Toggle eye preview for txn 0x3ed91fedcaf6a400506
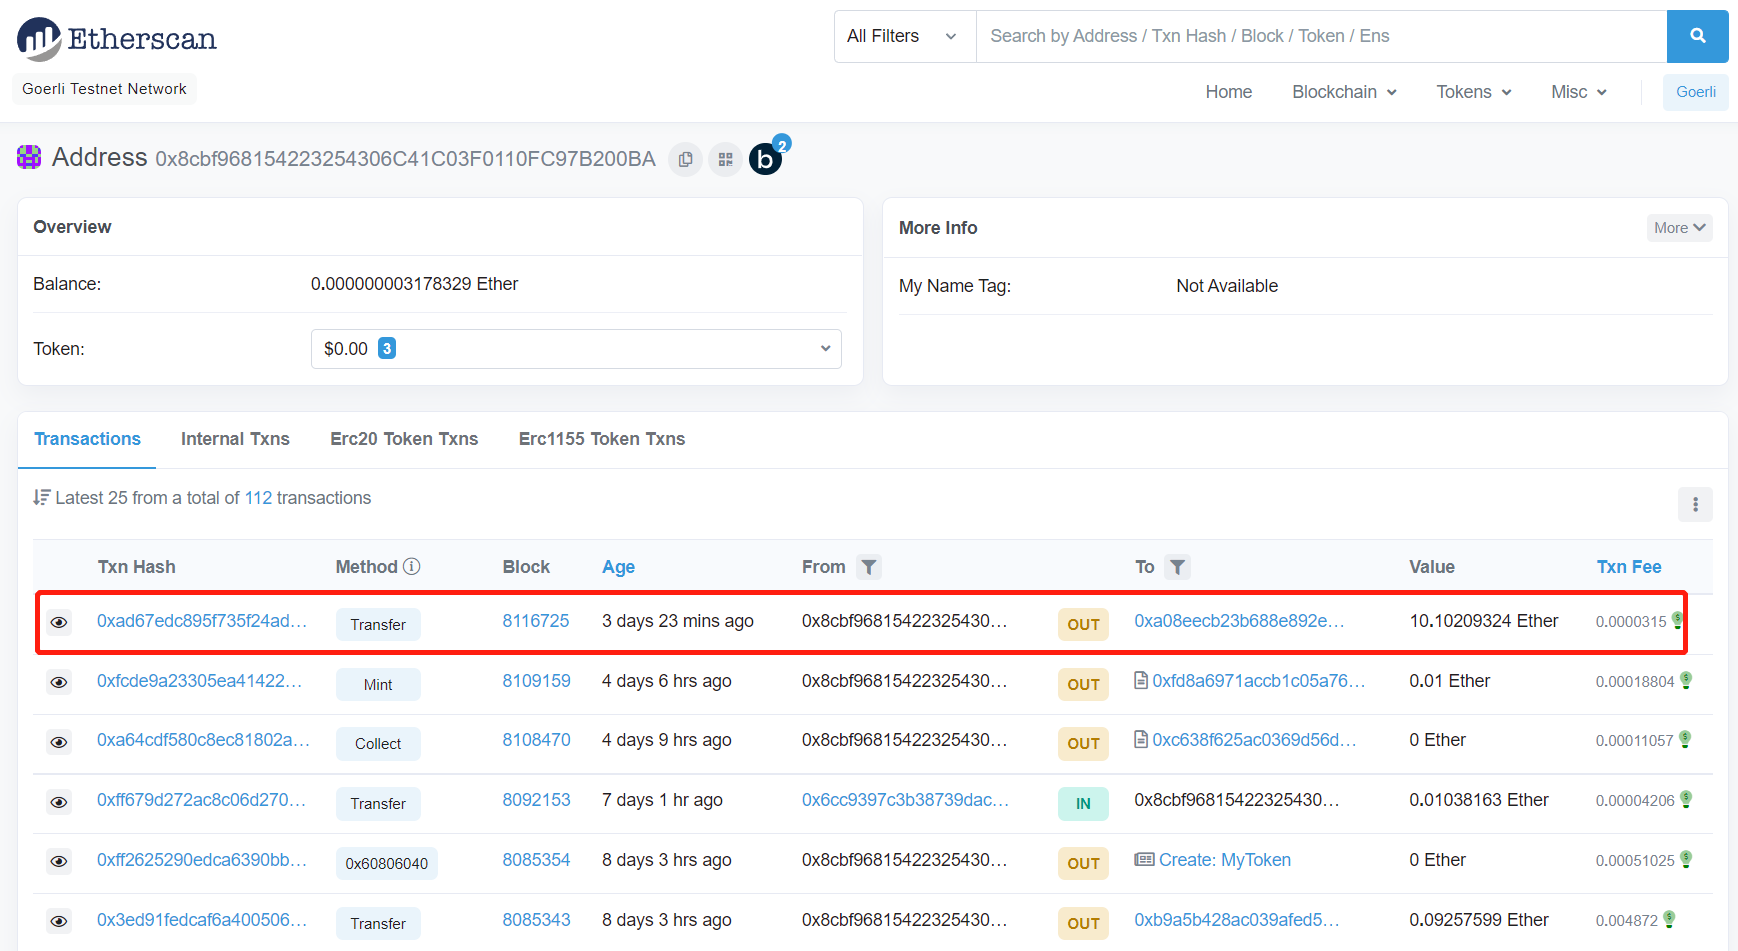1738x951 pixels. point(59,921)
